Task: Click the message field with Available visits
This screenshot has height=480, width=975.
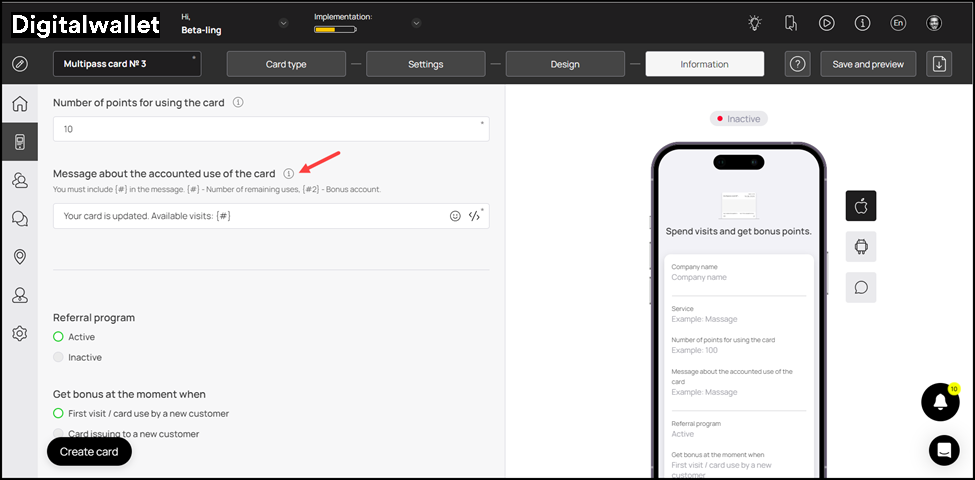Action: [271, 216]
